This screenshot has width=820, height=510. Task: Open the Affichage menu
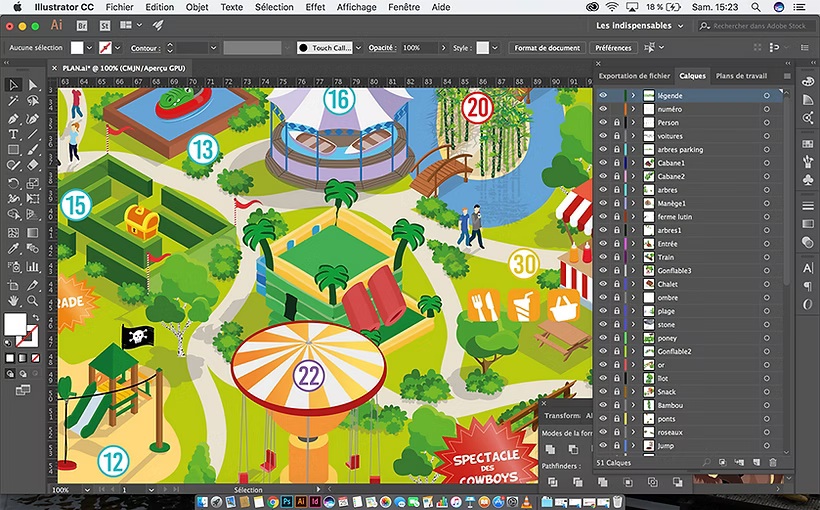point(358,7)
